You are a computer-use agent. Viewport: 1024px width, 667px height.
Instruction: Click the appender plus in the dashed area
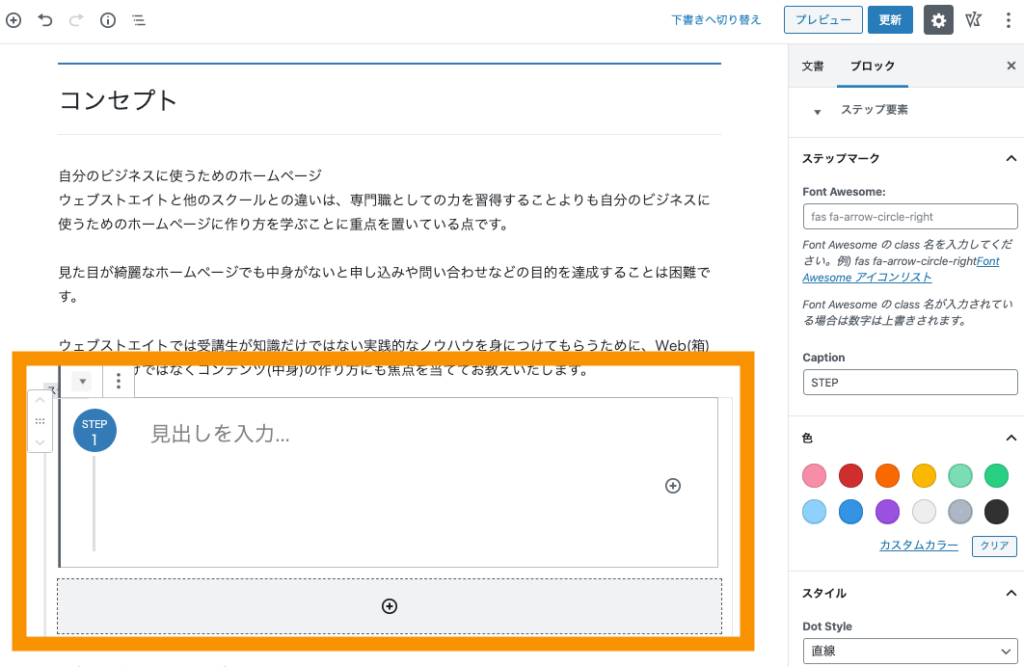389,606
